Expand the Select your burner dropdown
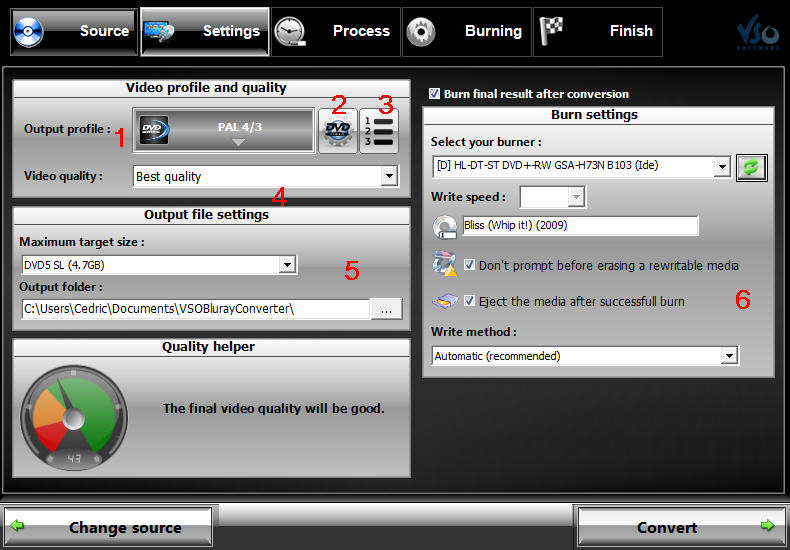 click(722, 166)
